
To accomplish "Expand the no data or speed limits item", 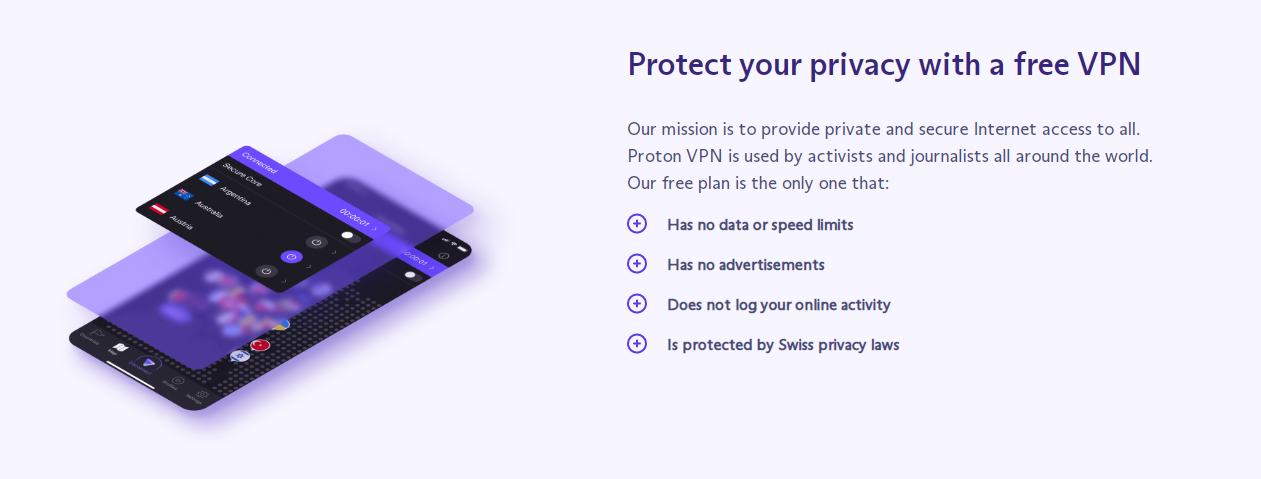I will [637, 224].
